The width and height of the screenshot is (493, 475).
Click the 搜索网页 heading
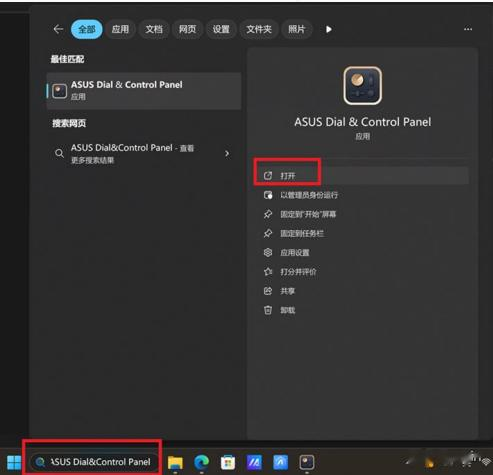coord(69,123)
